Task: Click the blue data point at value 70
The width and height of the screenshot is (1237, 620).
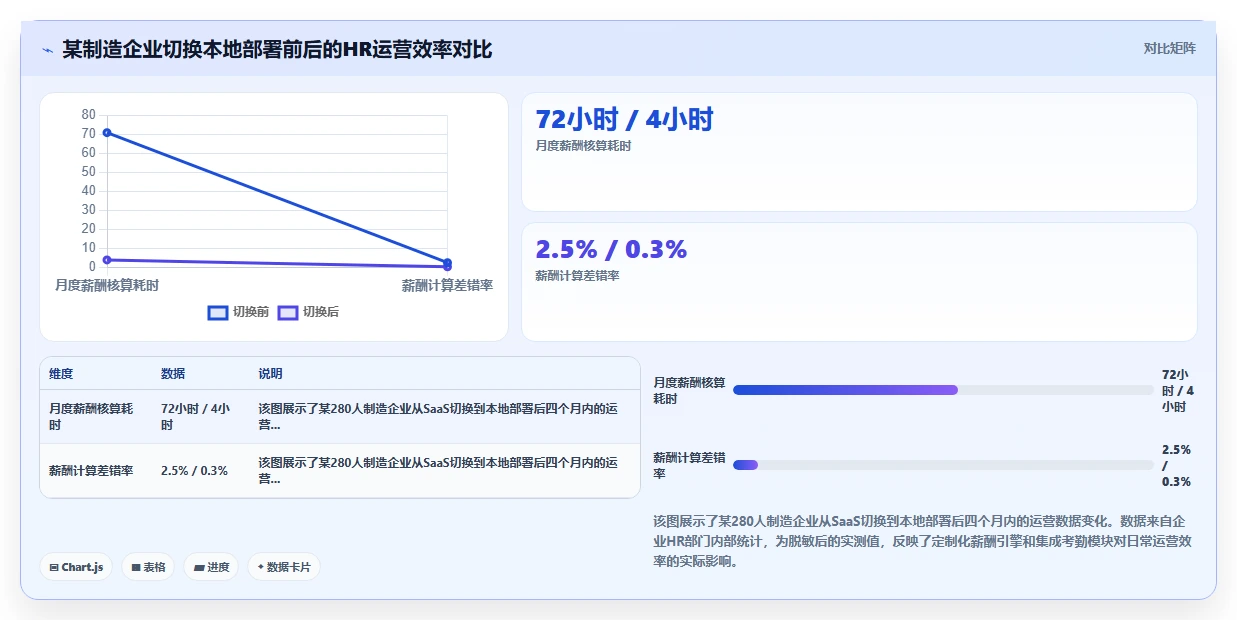Action: pyautogui.click(x=107, y=133)
